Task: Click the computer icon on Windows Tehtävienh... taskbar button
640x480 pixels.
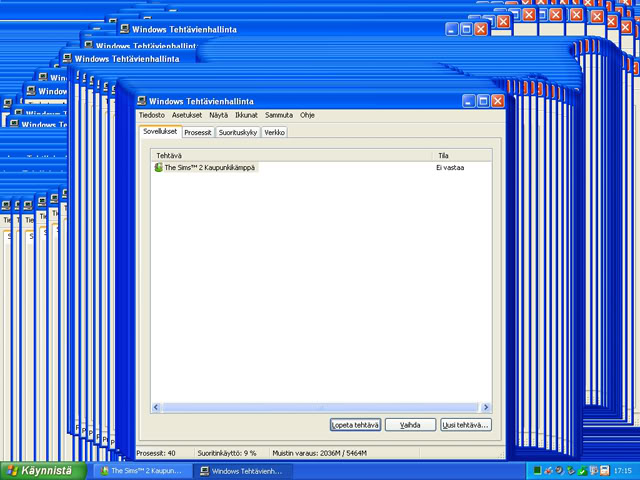Action: [204, 471]
